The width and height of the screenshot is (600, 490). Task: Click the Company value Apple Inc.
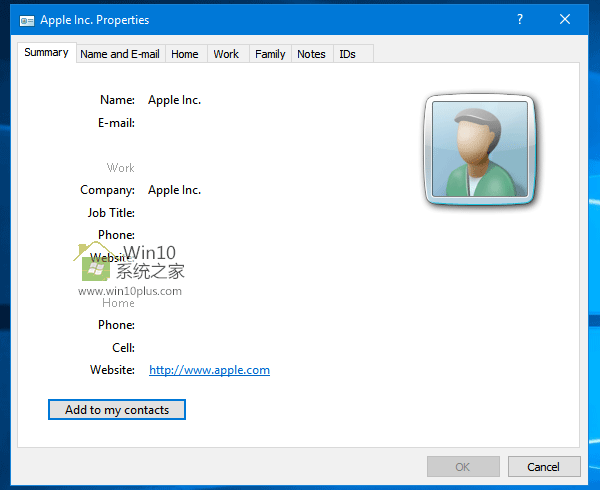pyautogui.click(x=174, y=190)
